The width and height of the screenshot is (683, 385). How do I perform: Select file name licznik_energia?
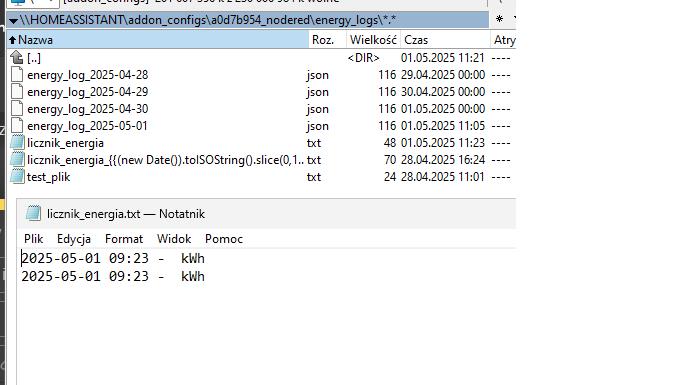65,143
